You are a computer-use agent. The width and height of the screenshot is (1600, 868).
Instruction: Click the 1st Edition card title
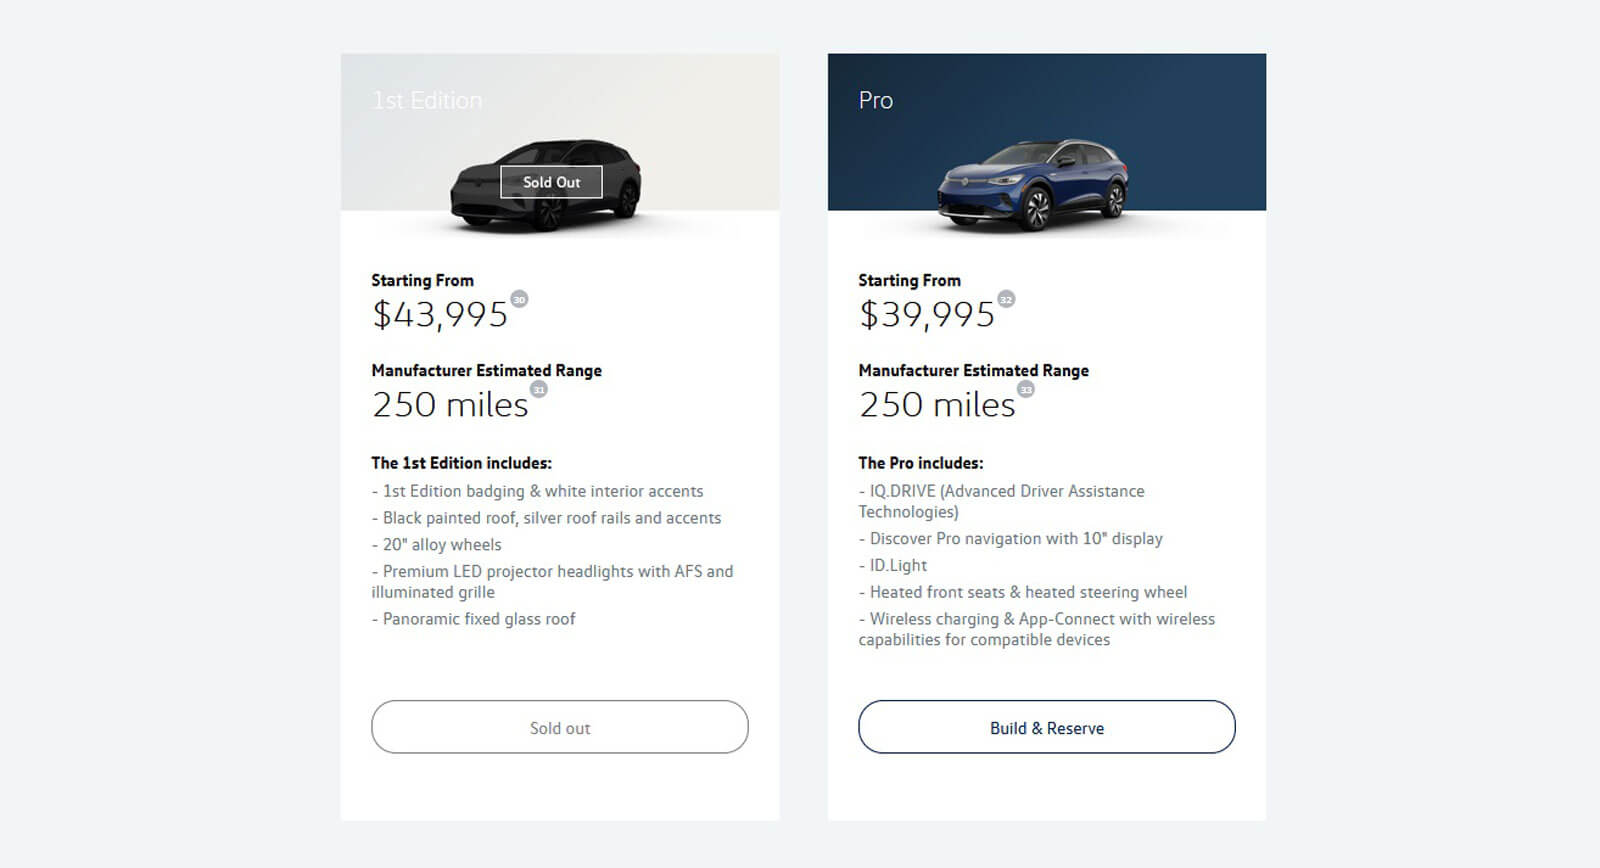tap(427, 100)
